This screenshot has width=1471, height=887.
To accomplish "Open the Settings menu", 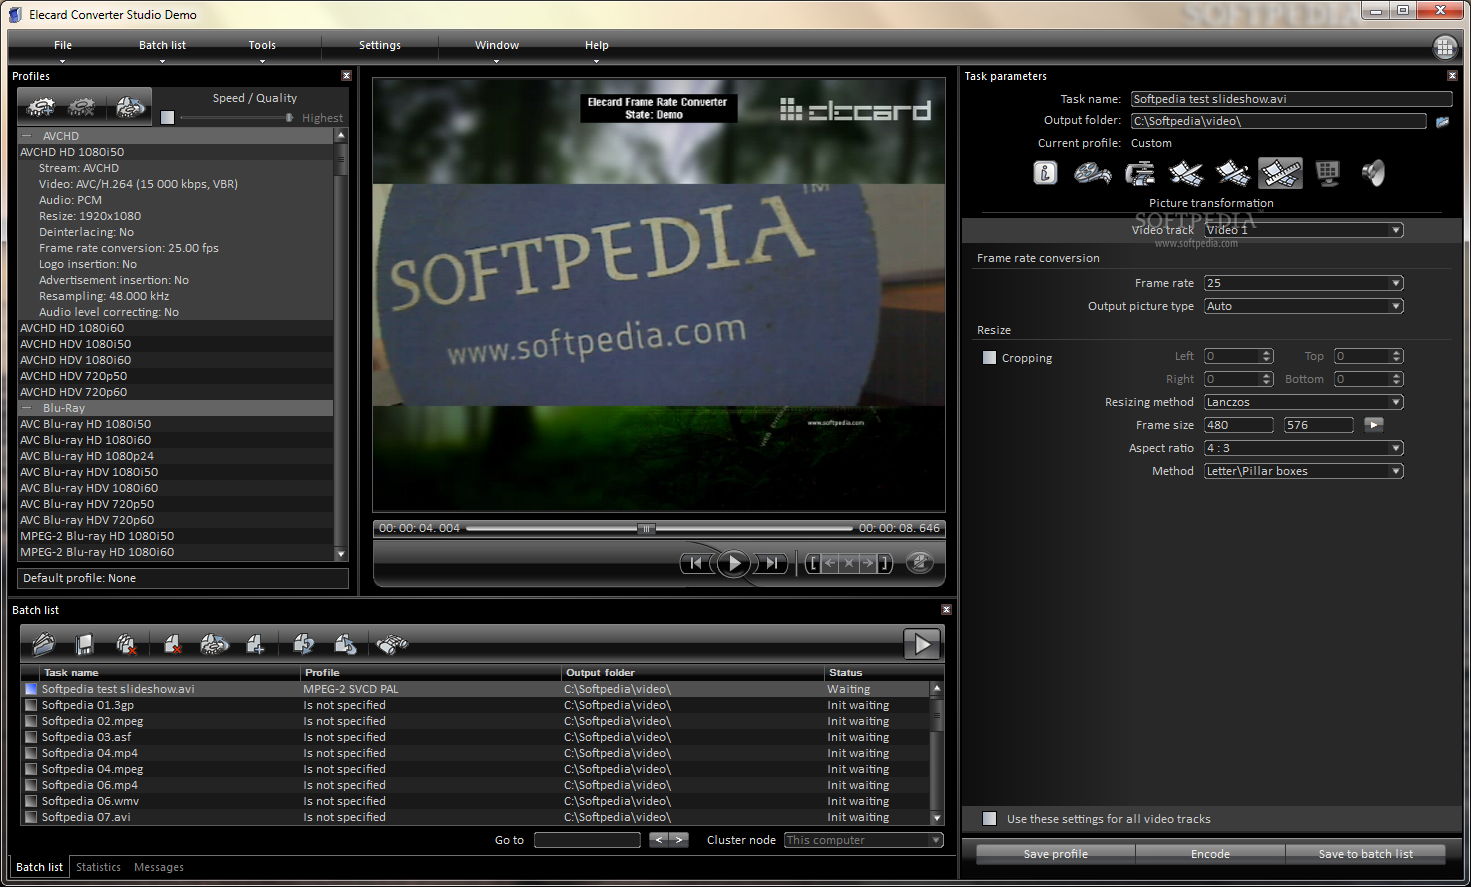I will (379, 45).
